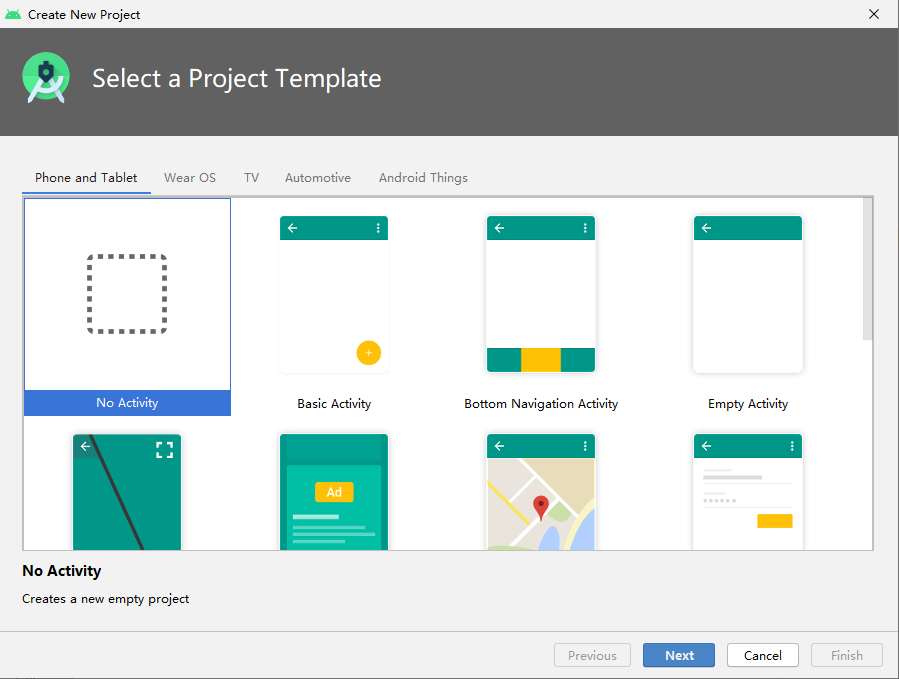Choose the Basic Activity template thumbnail
Viewport: 899px width, 679px height.
pos(334,295)
